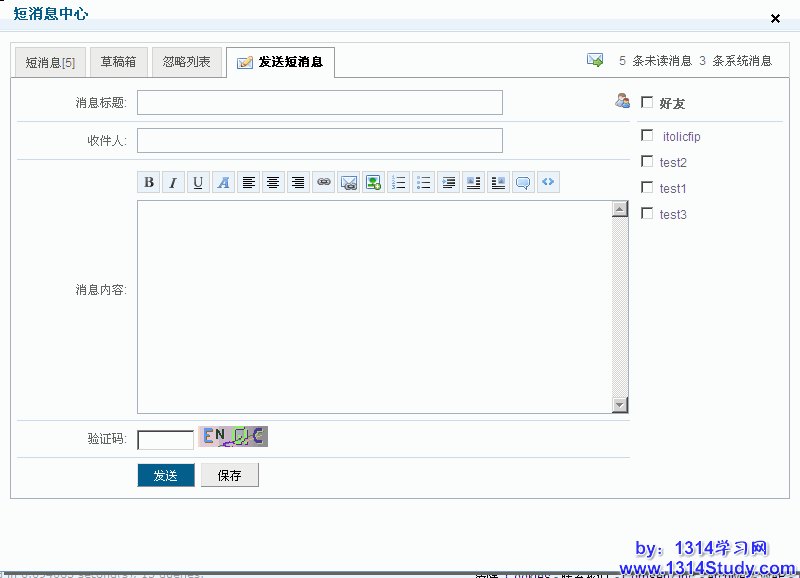Toggle bold formatting in the editor
Image resolution: width=800 pixels, height=578 pixels.
pos(149,182)
